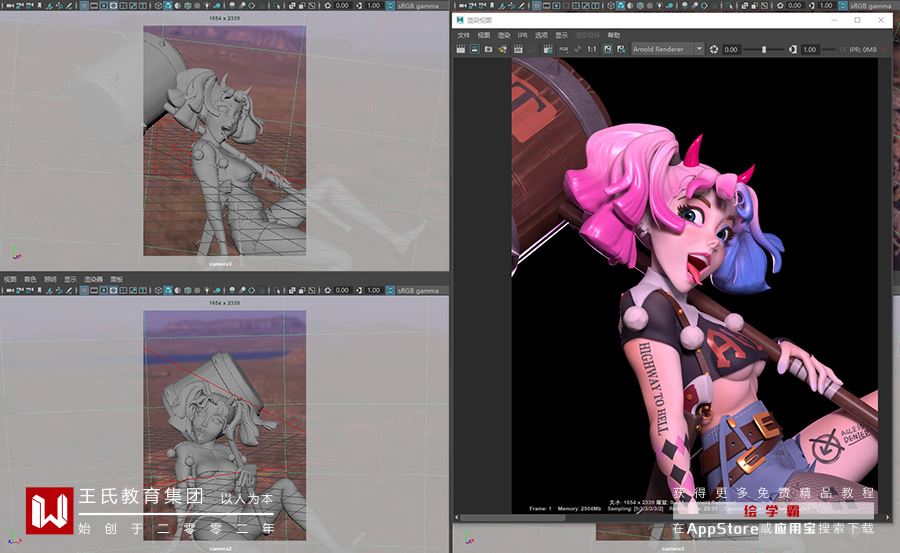
Task: Click the image plane icon in the bottom-left viewport
Action: coord(50,291)
